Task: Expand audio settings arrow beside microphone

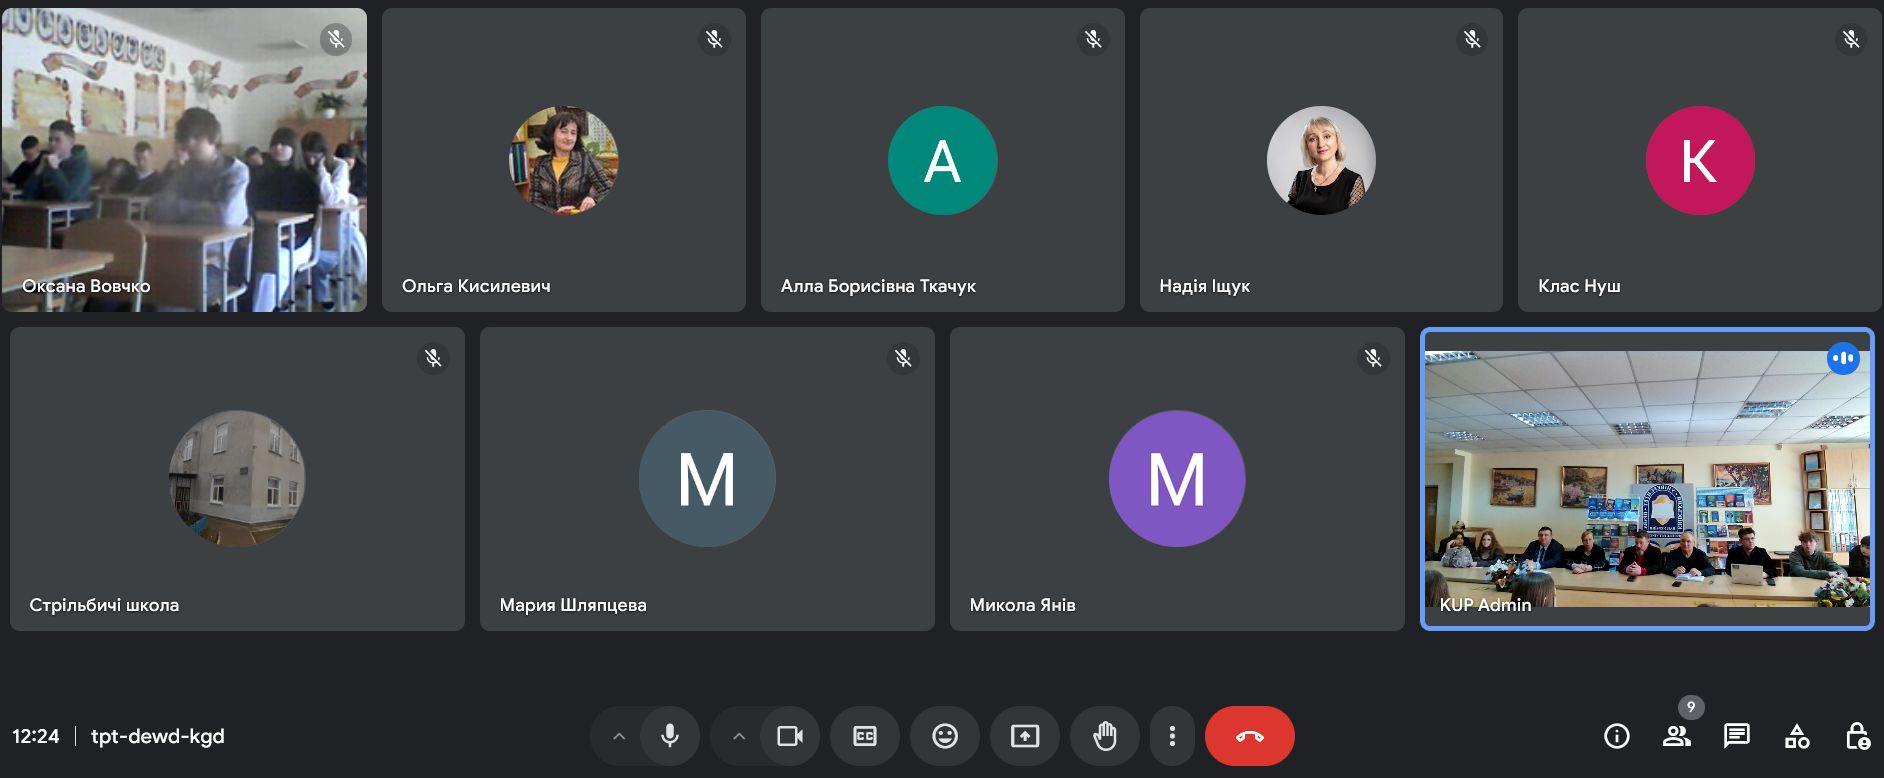Action: click(619, 737)
